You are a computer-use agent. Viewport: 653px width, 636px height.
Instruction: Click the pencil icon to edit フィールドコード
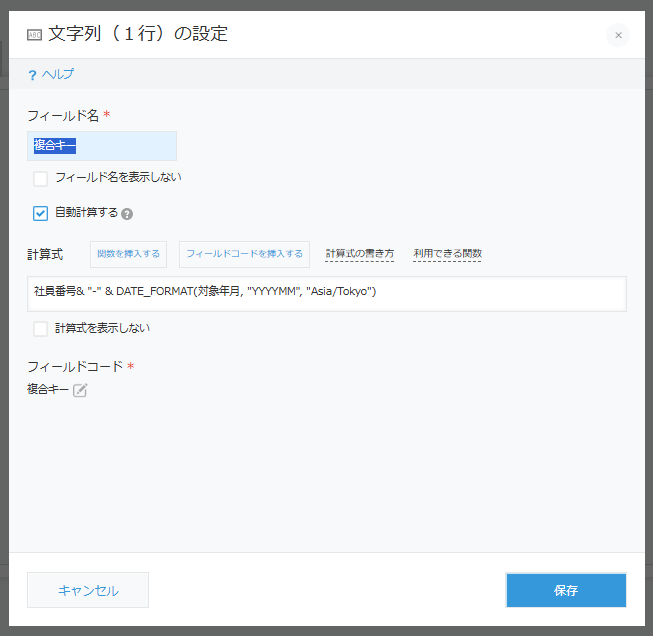click(80, 391)
